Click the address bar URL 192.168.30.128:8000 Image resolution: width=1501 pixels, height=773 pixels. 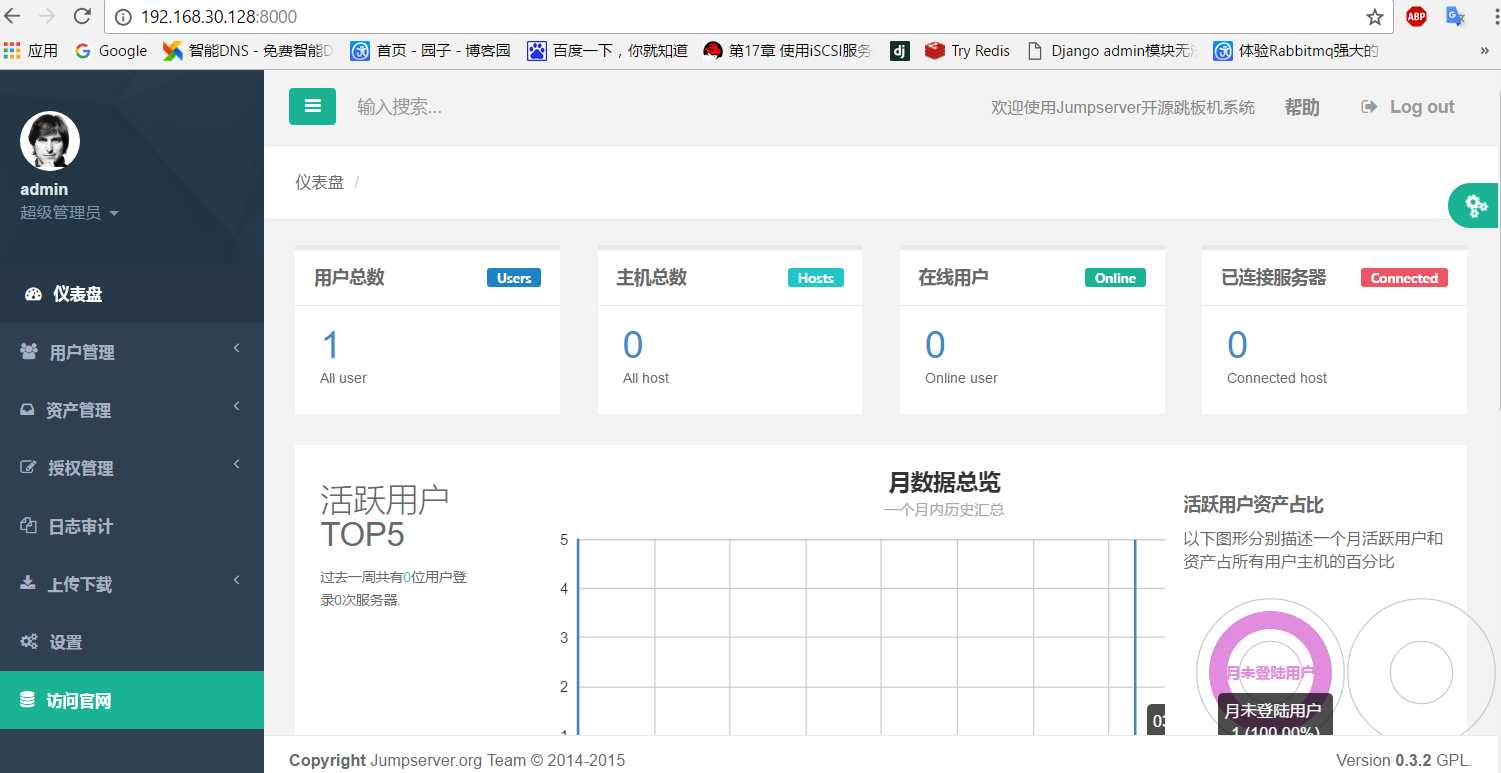(x=219, y=17)
